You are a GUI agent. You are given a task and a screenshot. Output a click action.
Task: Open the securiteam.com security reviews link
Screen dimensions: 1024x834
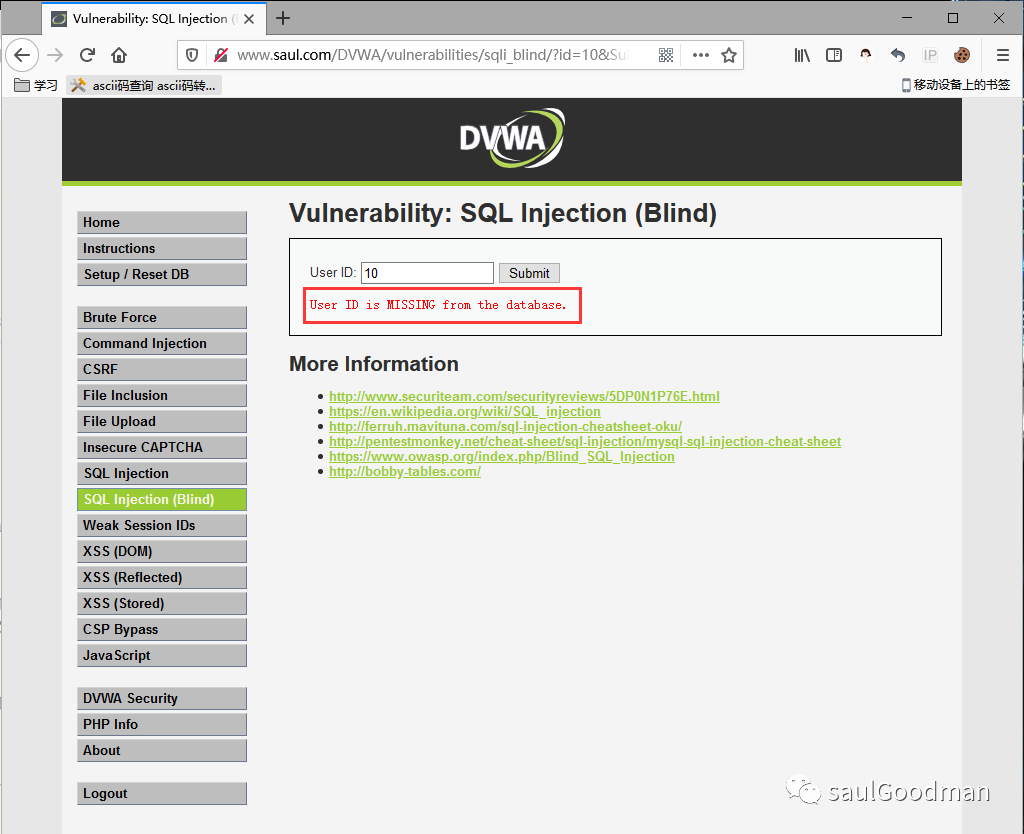click(524, 396)
